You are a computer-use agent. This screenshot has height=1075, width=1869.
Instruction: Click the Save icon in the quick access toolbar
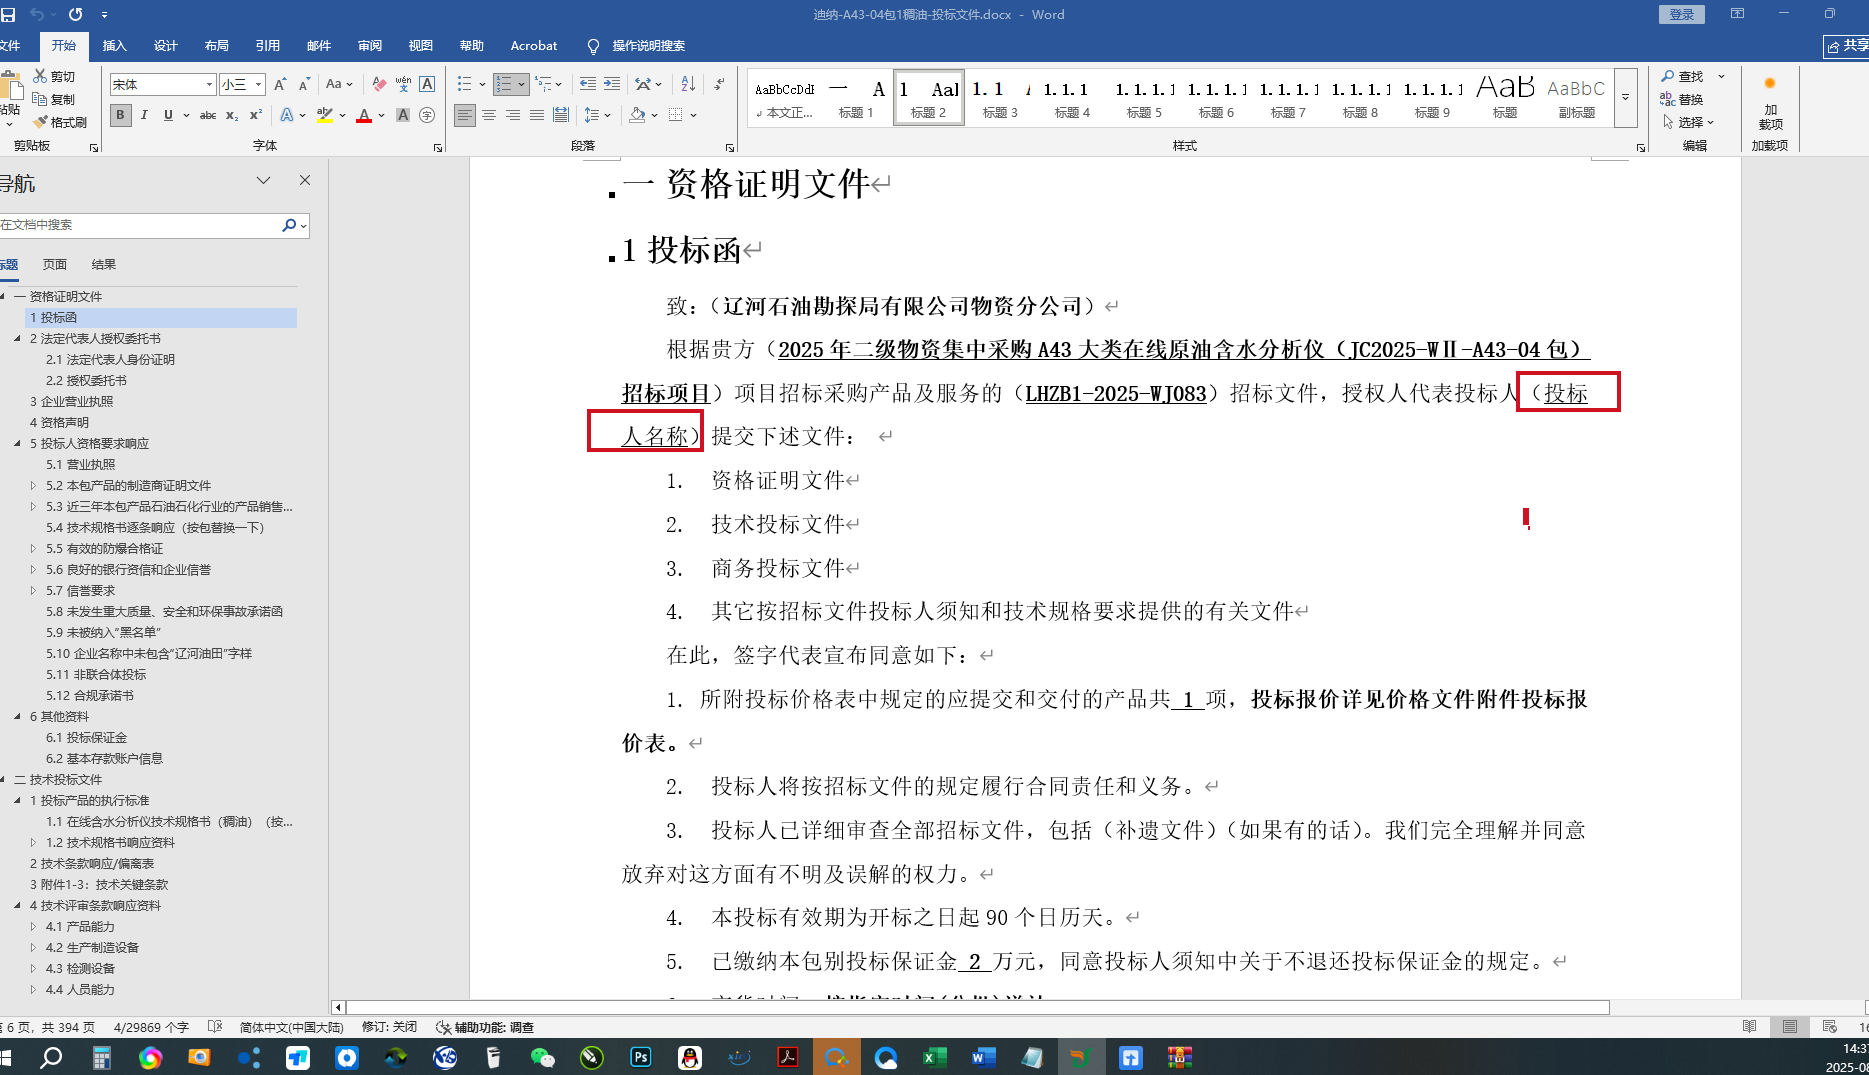point(8,15)
